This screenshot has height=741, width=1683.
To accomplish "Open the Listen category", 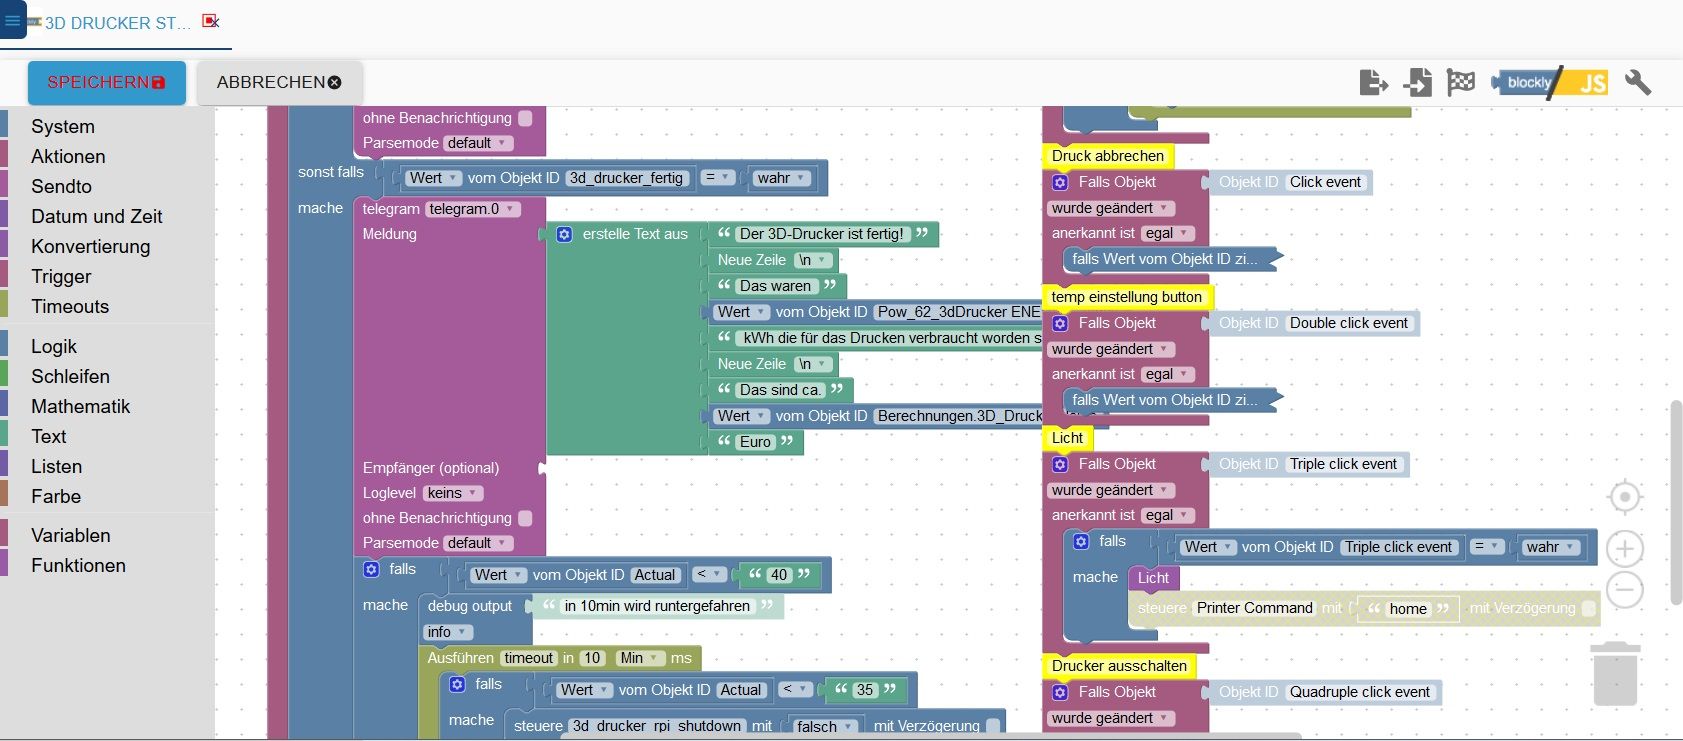I will point(57,466).
